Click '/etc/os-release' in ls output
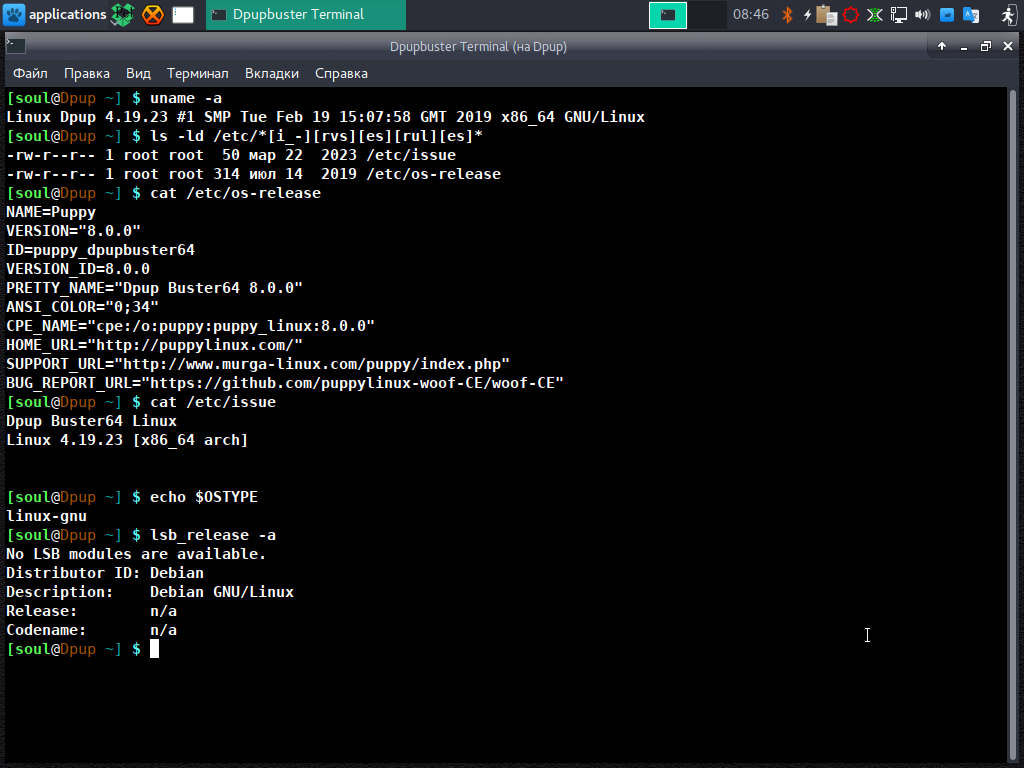 (433, 174)
